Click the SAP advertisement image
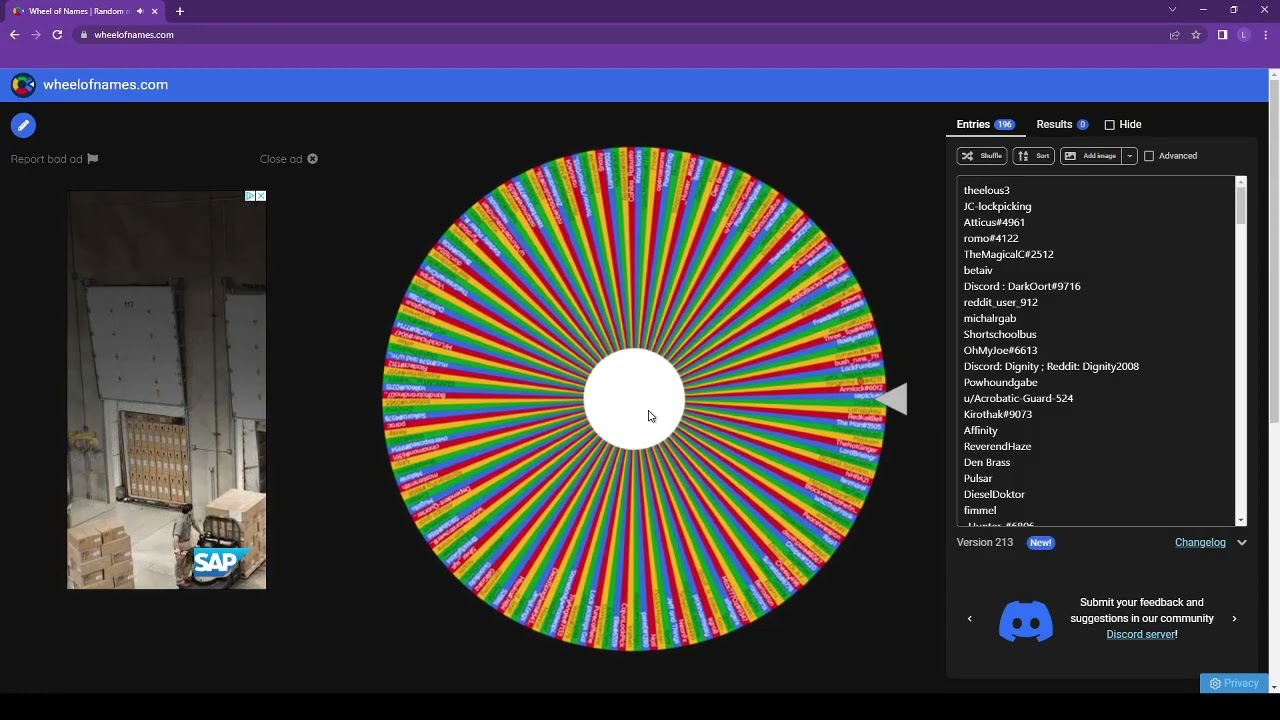1280x720 pixels. 166,390
